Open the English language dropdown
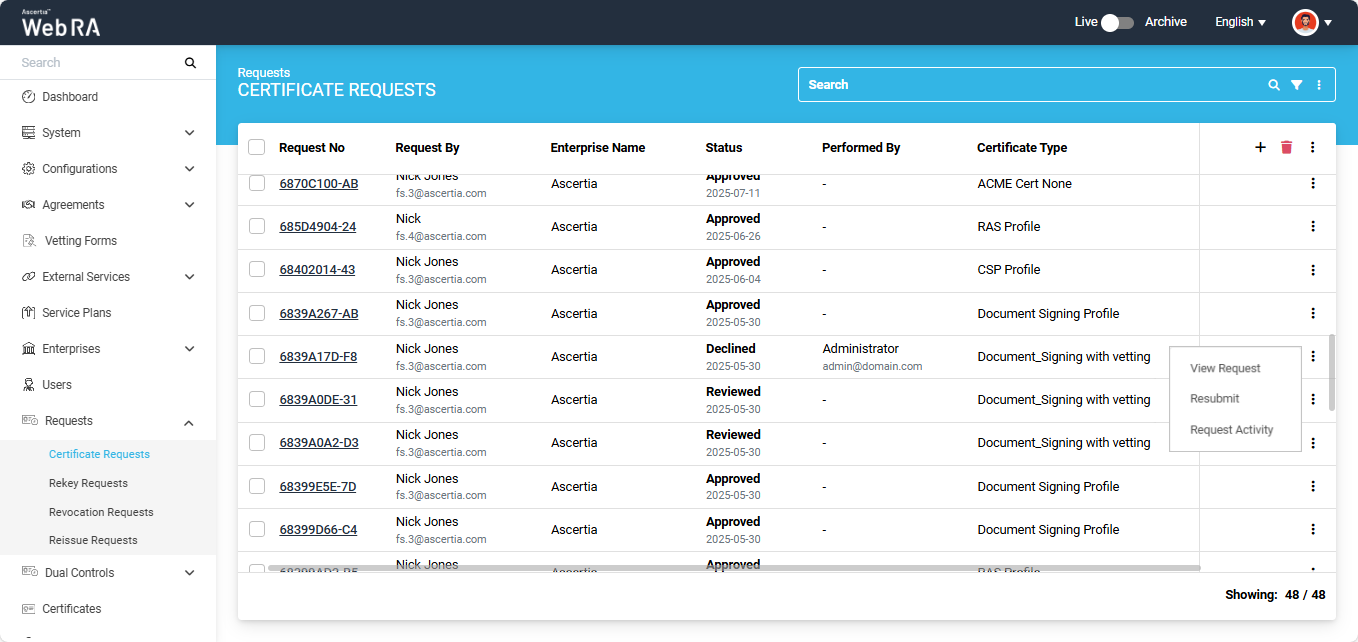 pyautogui.click(x=1240, y=22)
